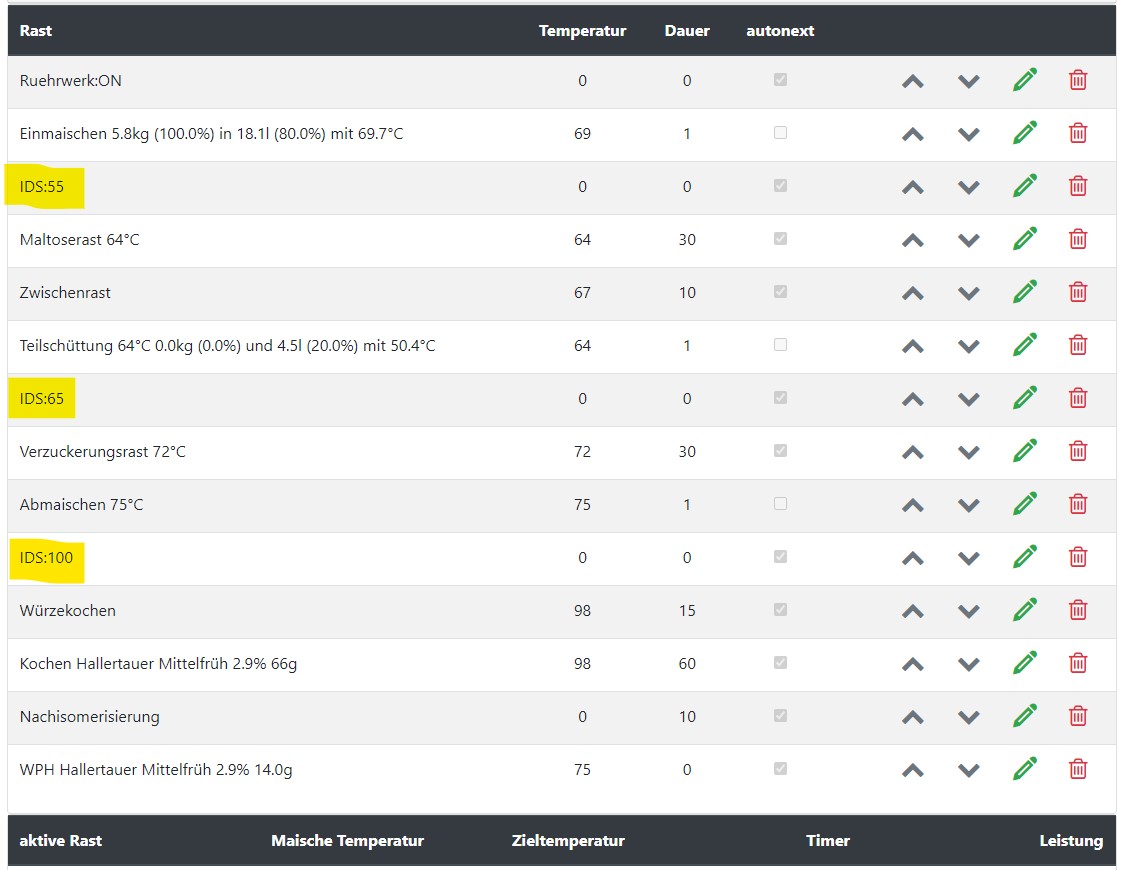This screenshot has width=1123, height=870.
Task: Move Maltoserast 64°C down with chevron
Action: point(968,240)
